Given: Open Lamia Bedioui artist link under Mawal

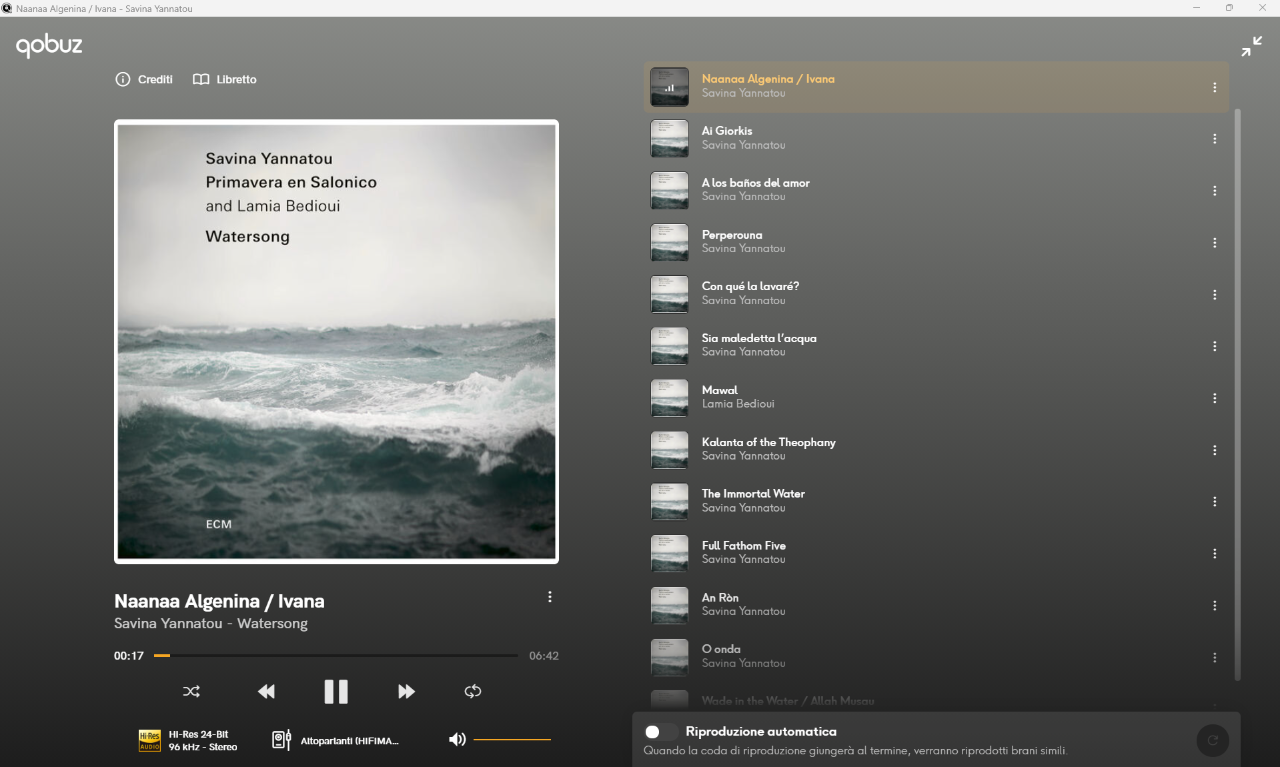Looking at the screenshot, I should click(738, 404).
